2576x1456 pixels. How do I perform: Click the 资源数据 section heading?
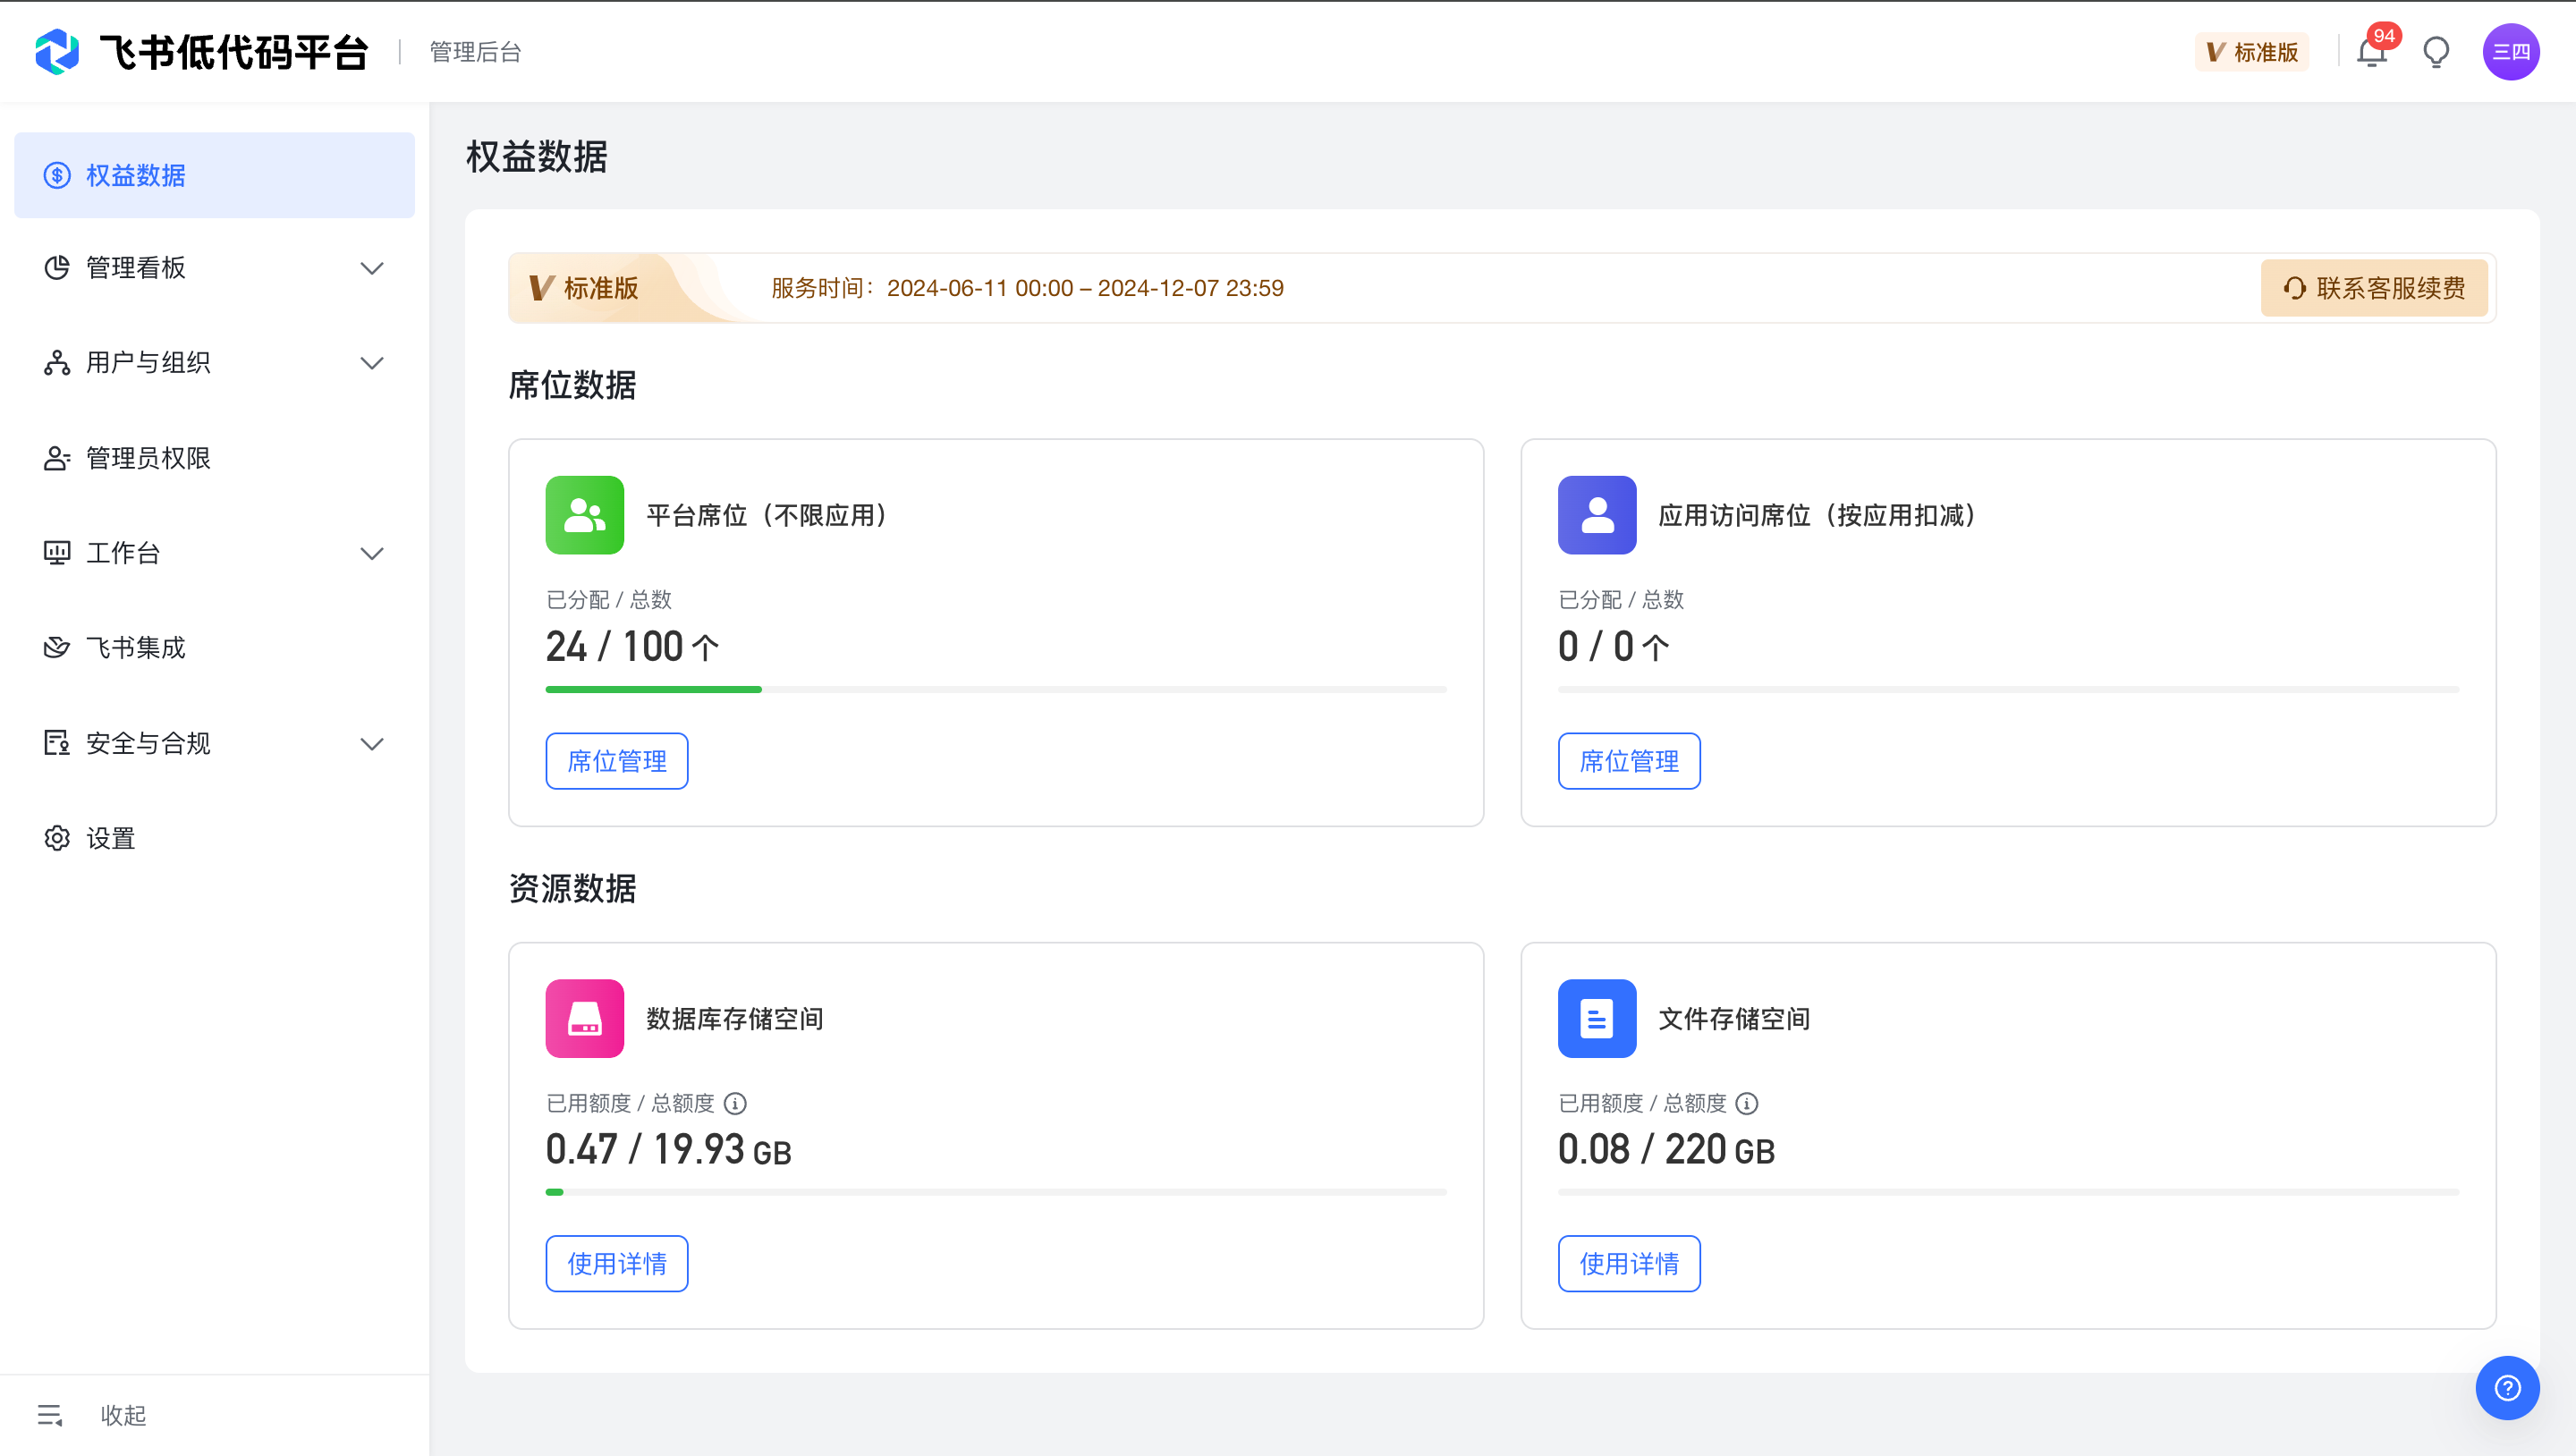pyautogui.click(x=572, y=888)
